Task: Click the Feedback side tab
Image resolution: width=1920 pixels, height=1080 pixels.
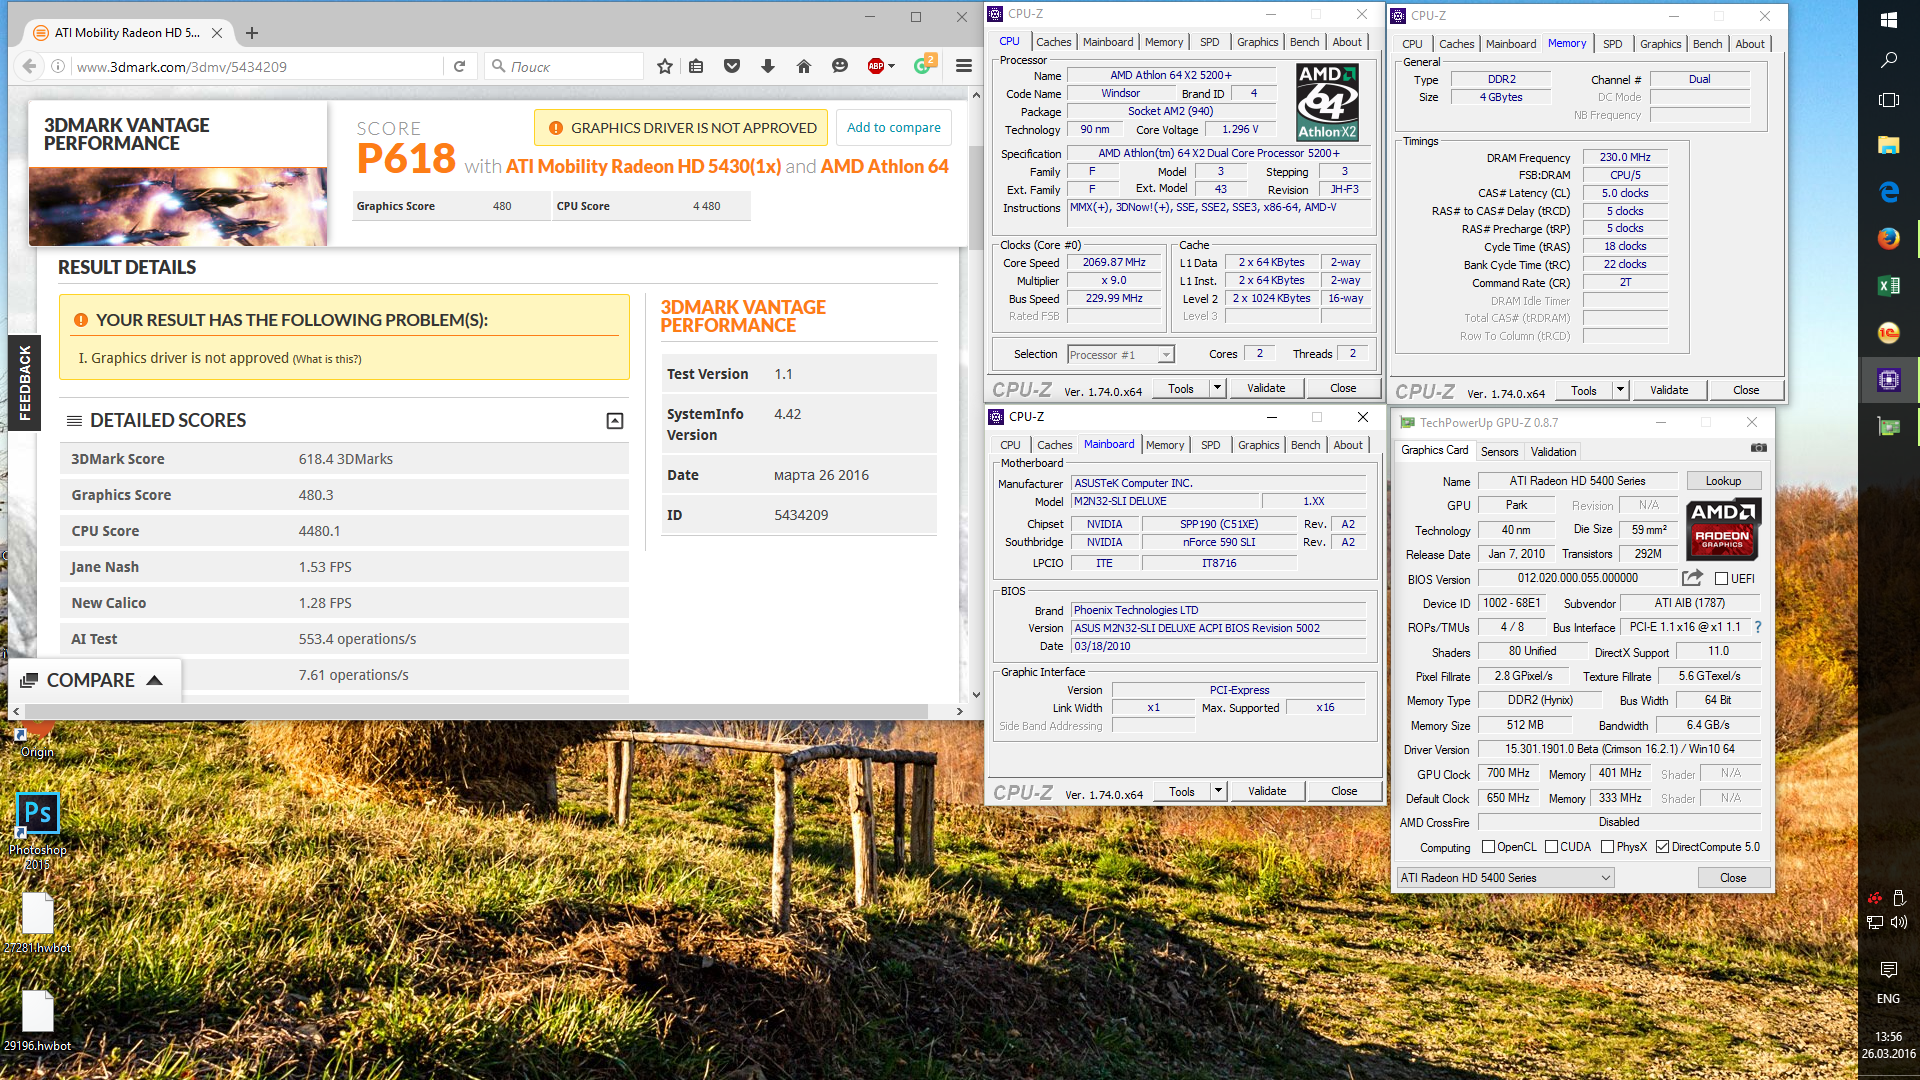Action: click(x=24, y=382)
